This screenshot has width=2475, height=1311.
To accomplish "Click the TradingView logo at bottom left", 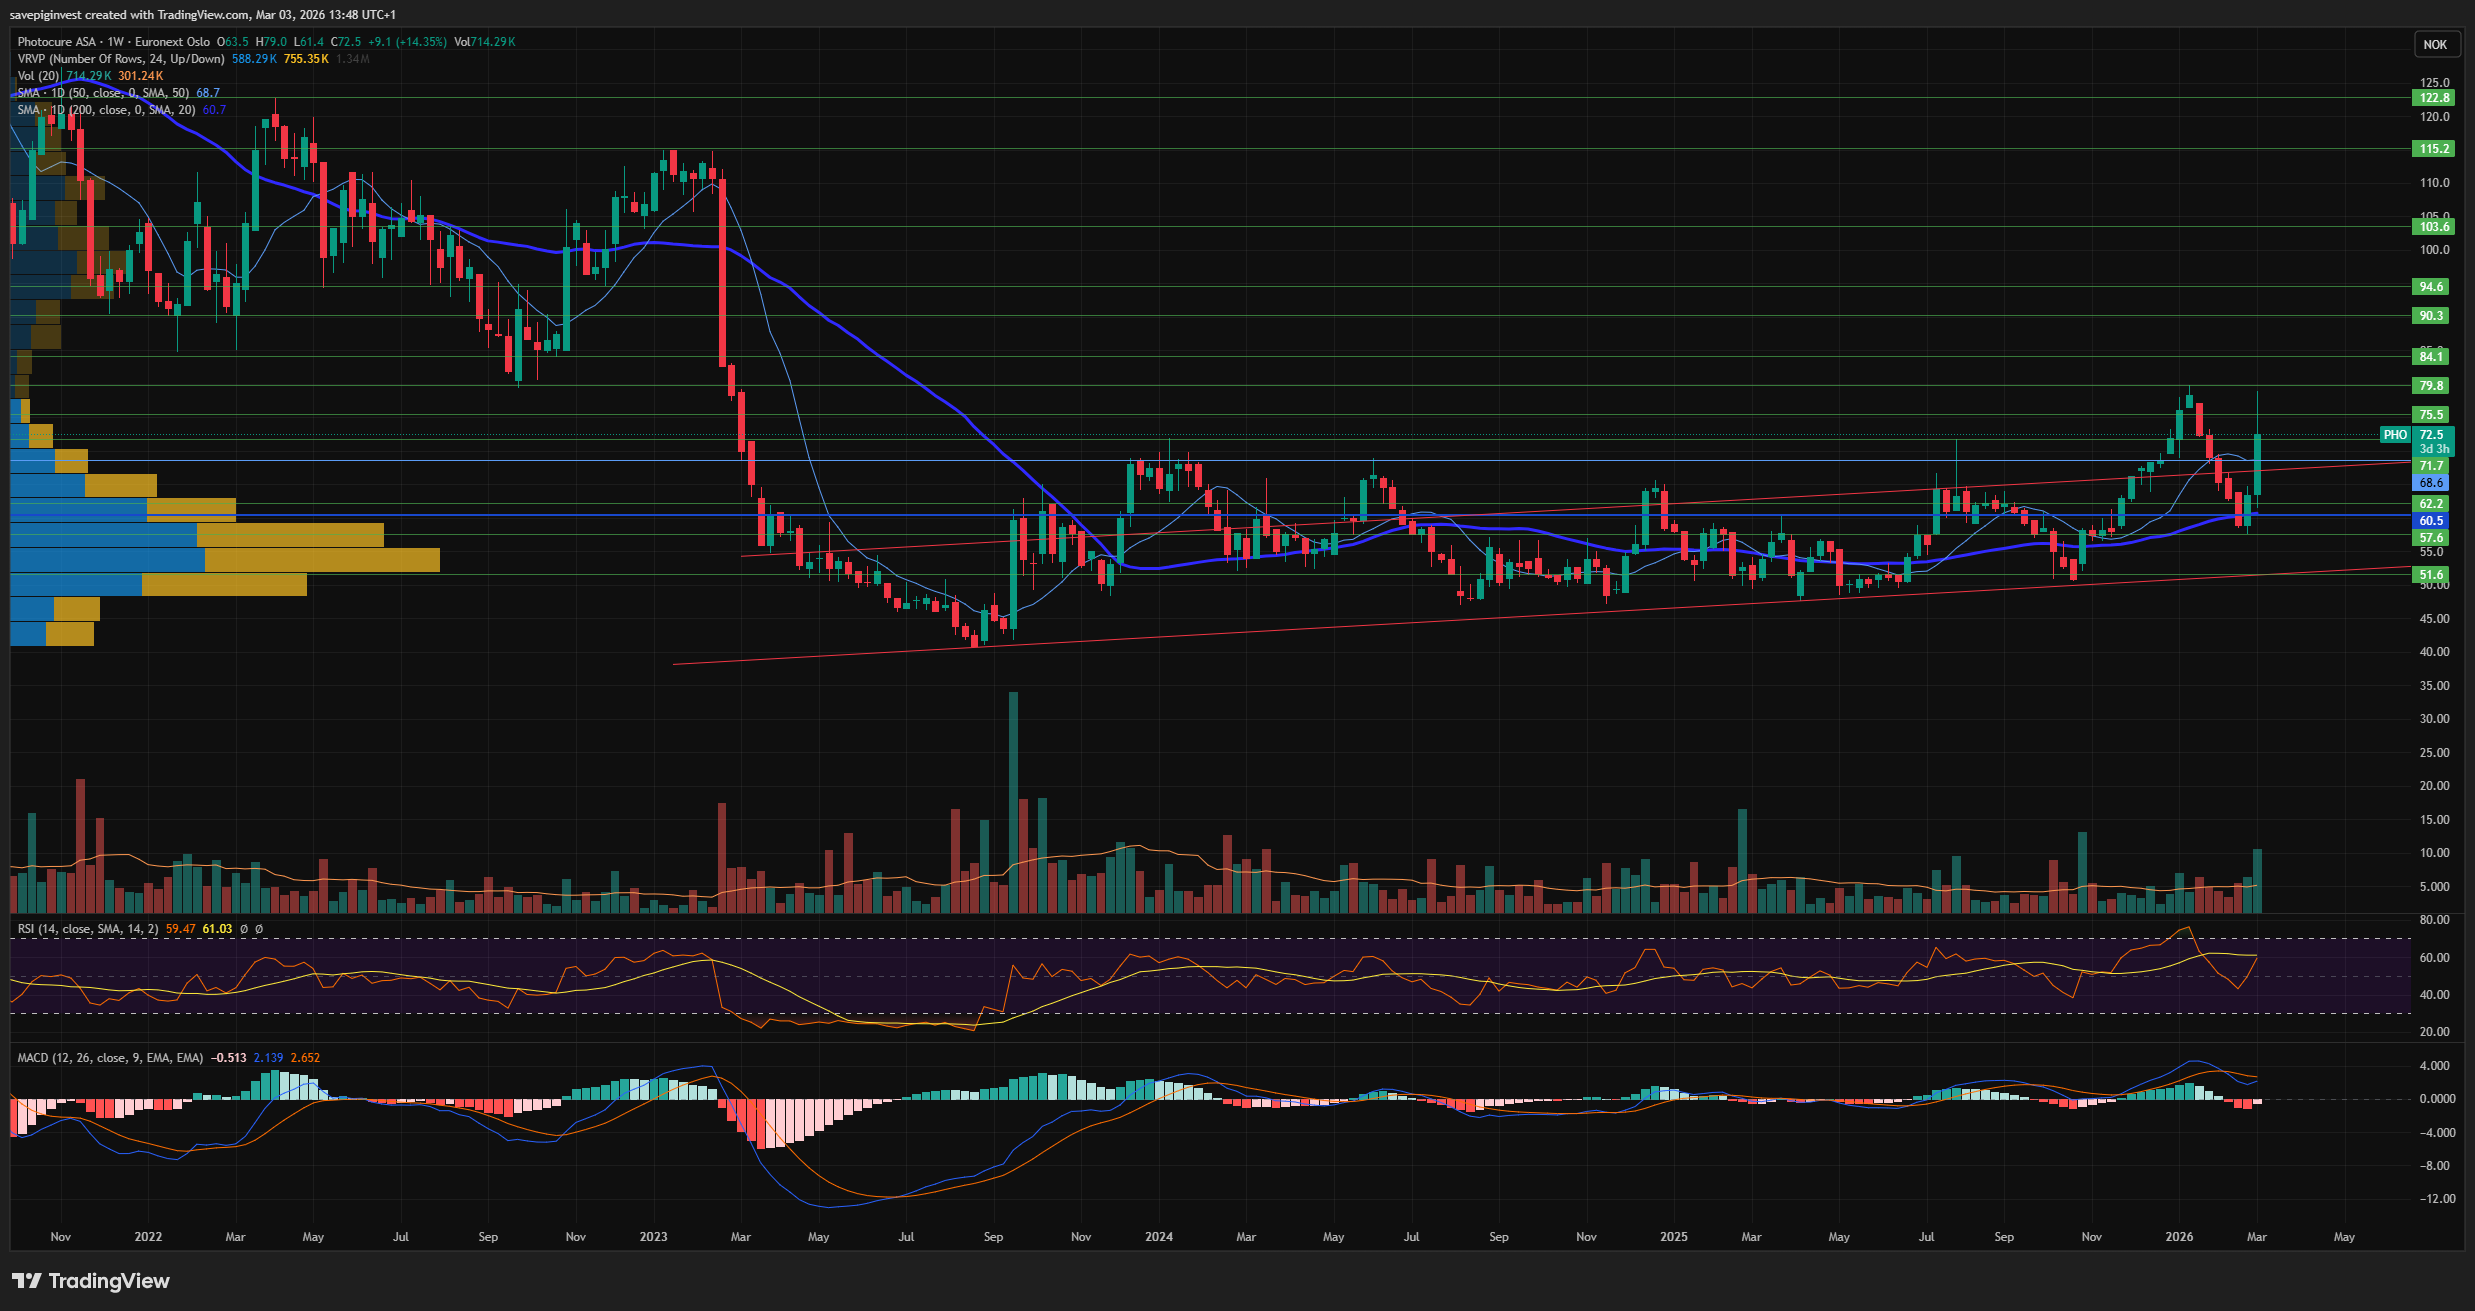I will (x=91, y=1281).
